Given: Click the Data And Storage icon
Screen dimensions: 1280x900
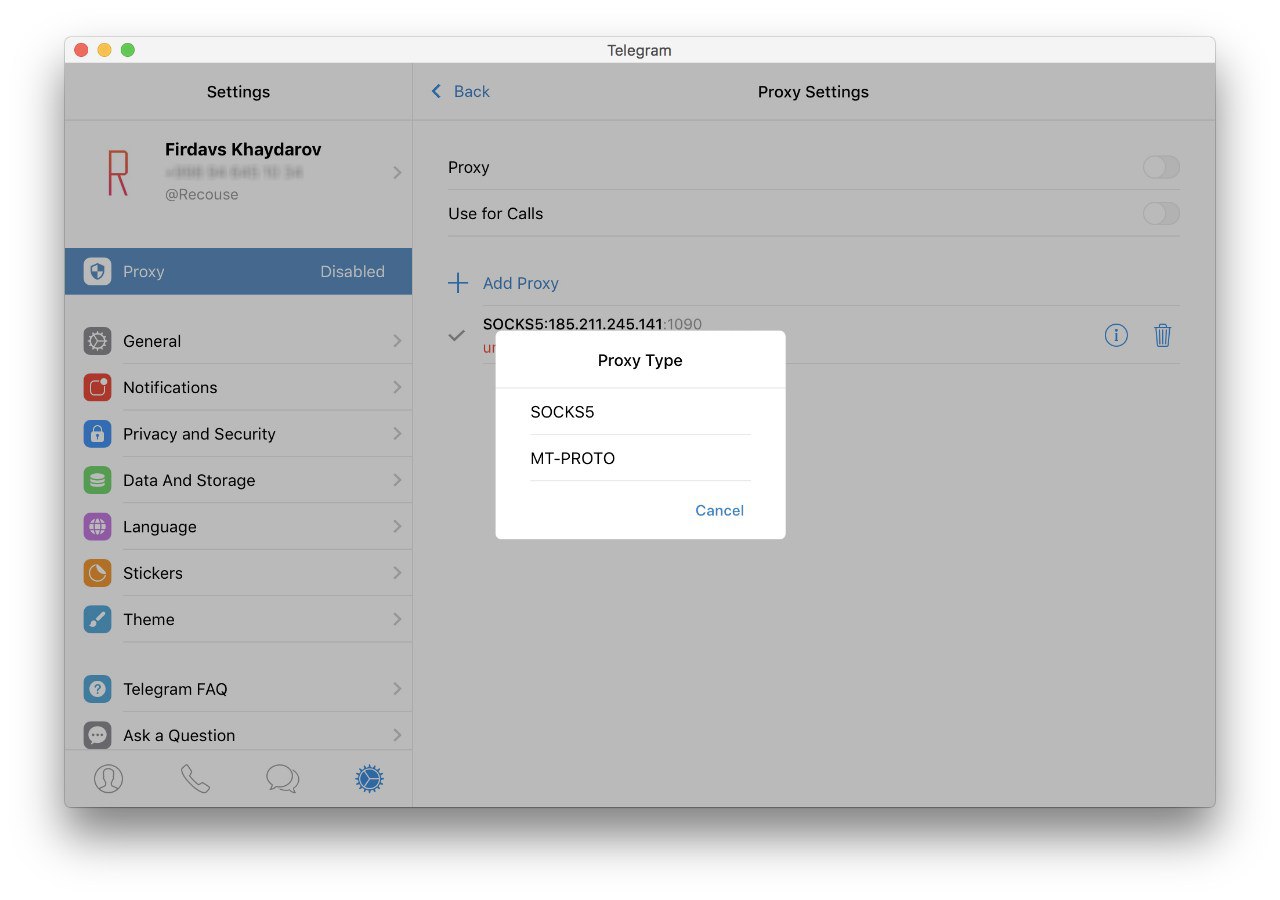Looking at the screenshot, I should click(97, 480).
